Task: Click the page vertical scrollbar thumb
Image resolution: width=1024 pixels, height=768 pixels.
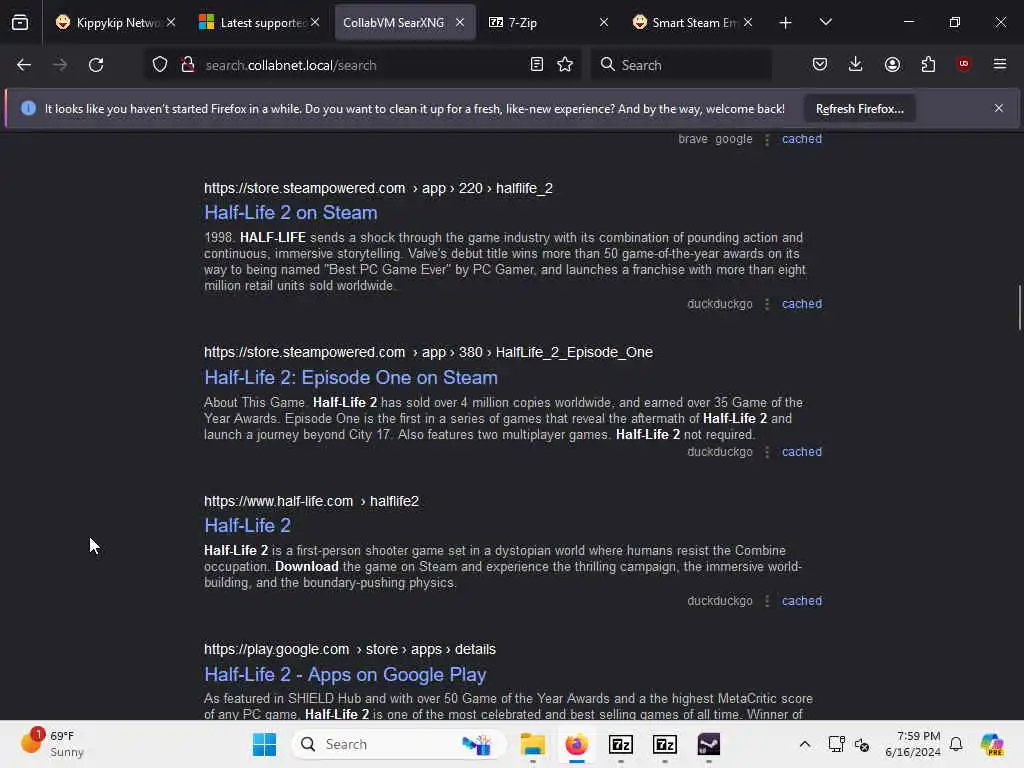Action: pyautogui.click(x=1019, y=308)
